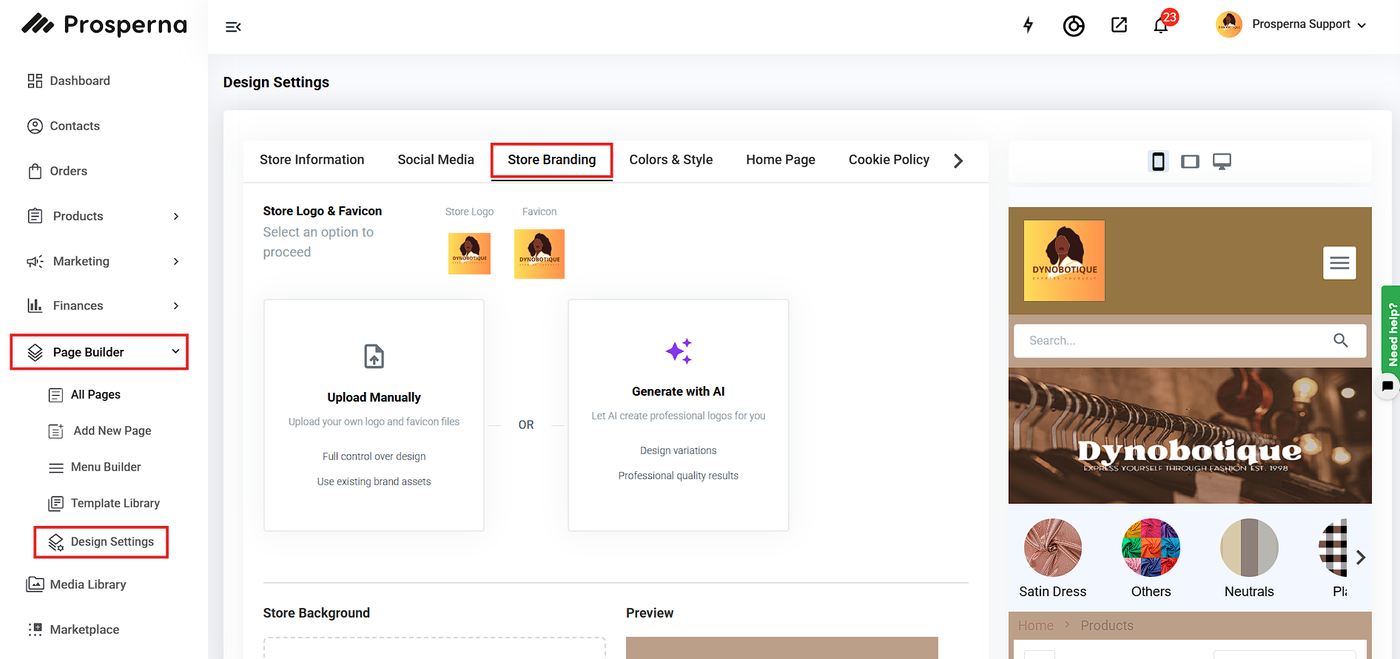Switch to tablet preview device icon
This screenshot has height=659, width=1400.
pos(1189,161)
